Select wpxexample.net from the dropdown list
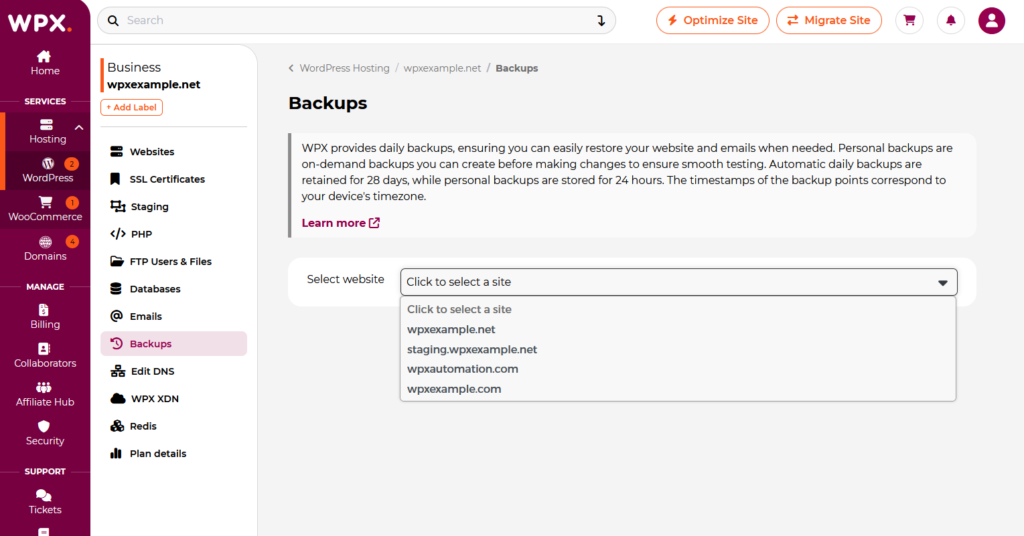The height and width of the screenshot is (536, 1024). 678,330
